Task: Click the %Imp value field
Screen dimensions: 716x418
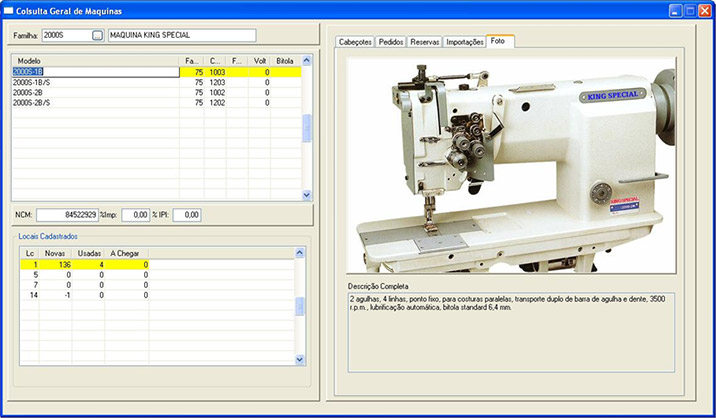Action: click(x=136, y=215)
